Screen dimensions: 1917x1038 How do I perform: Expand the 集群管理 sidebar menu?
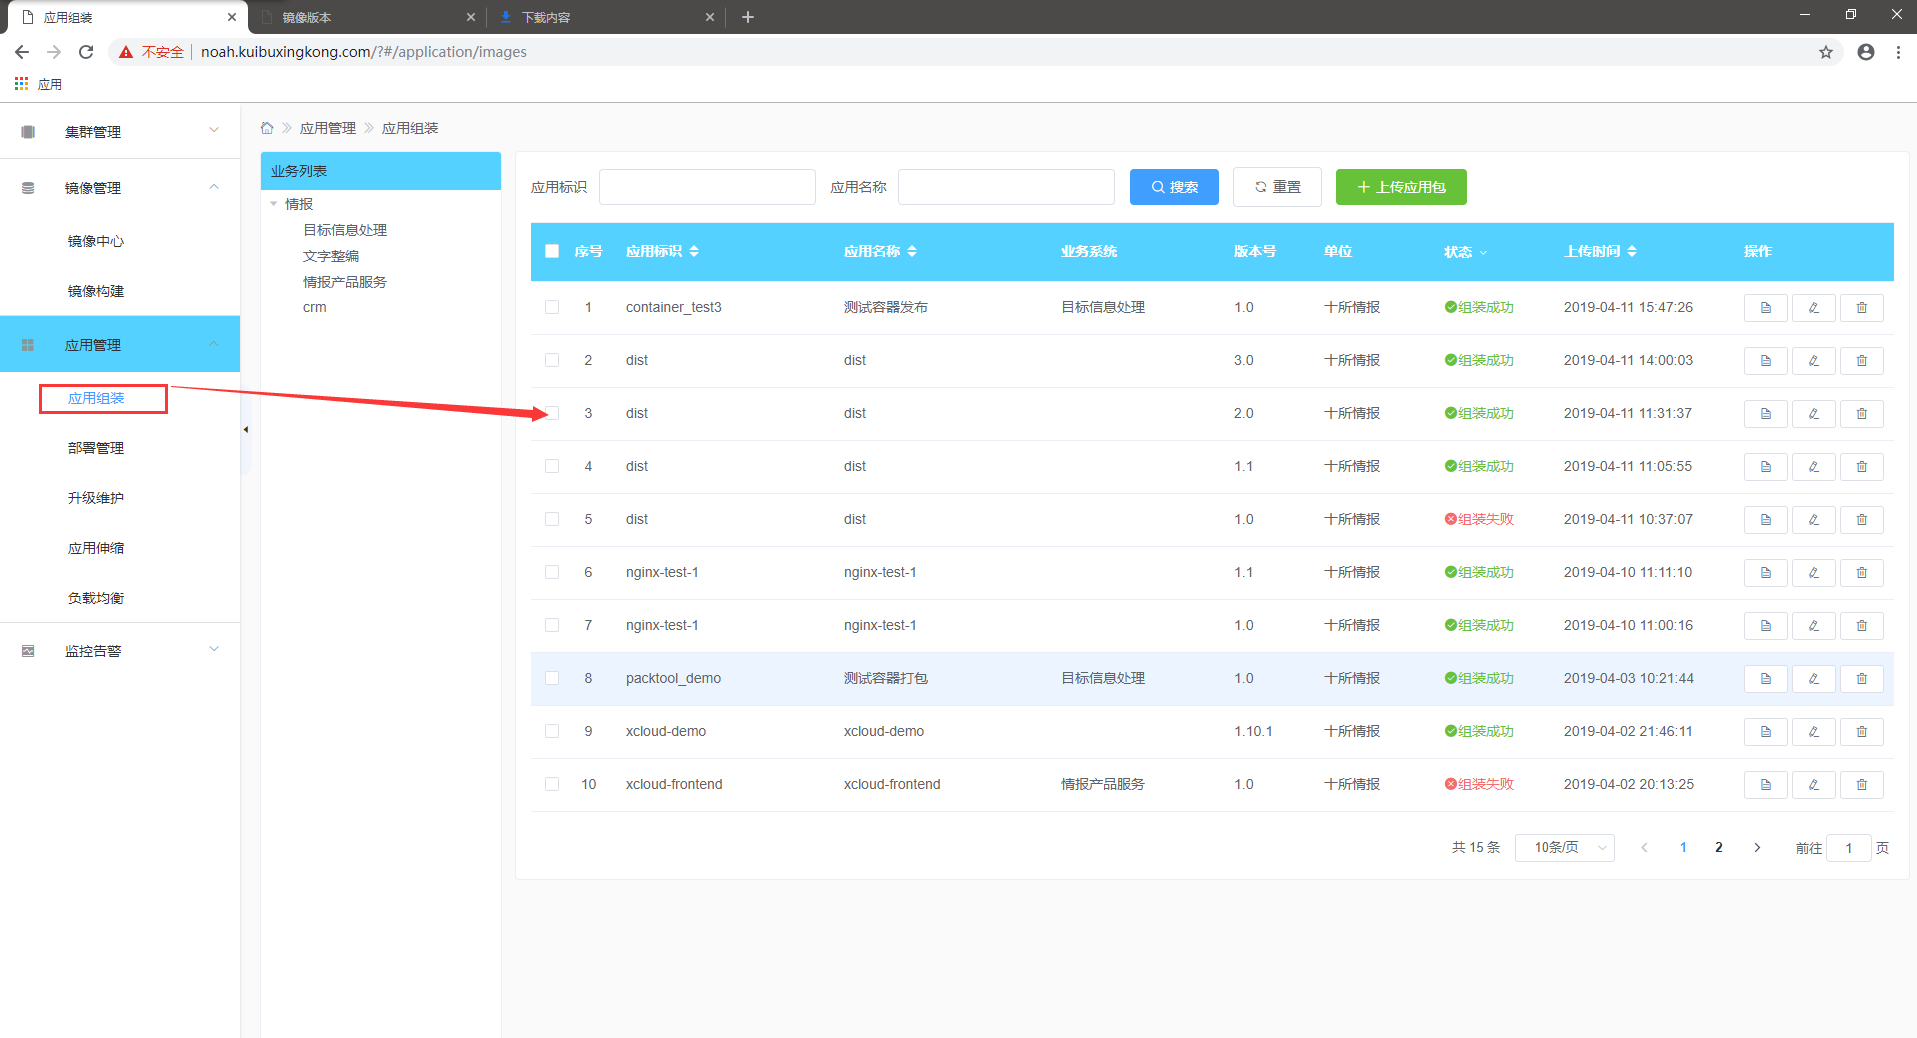click(x=120, y=131)
